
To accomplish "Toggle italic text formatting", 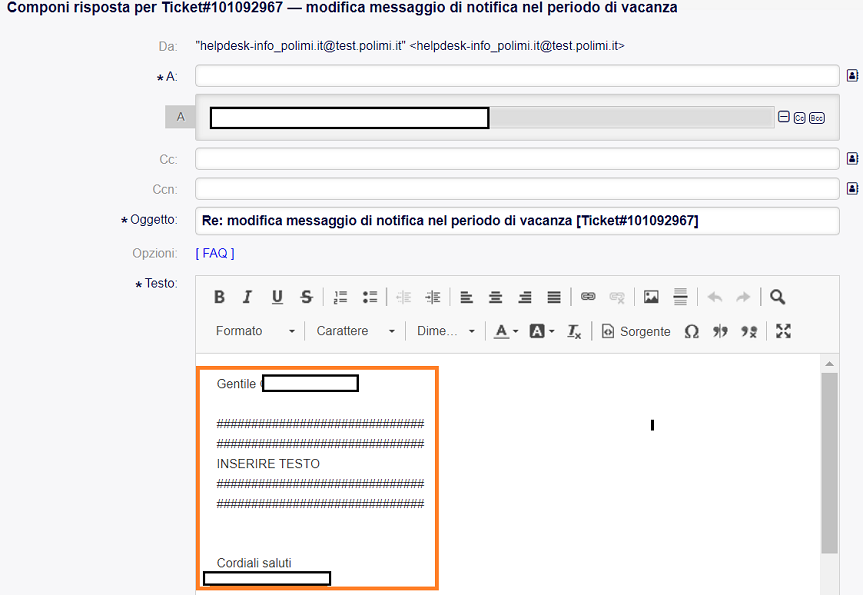I will tap(248, 297).
